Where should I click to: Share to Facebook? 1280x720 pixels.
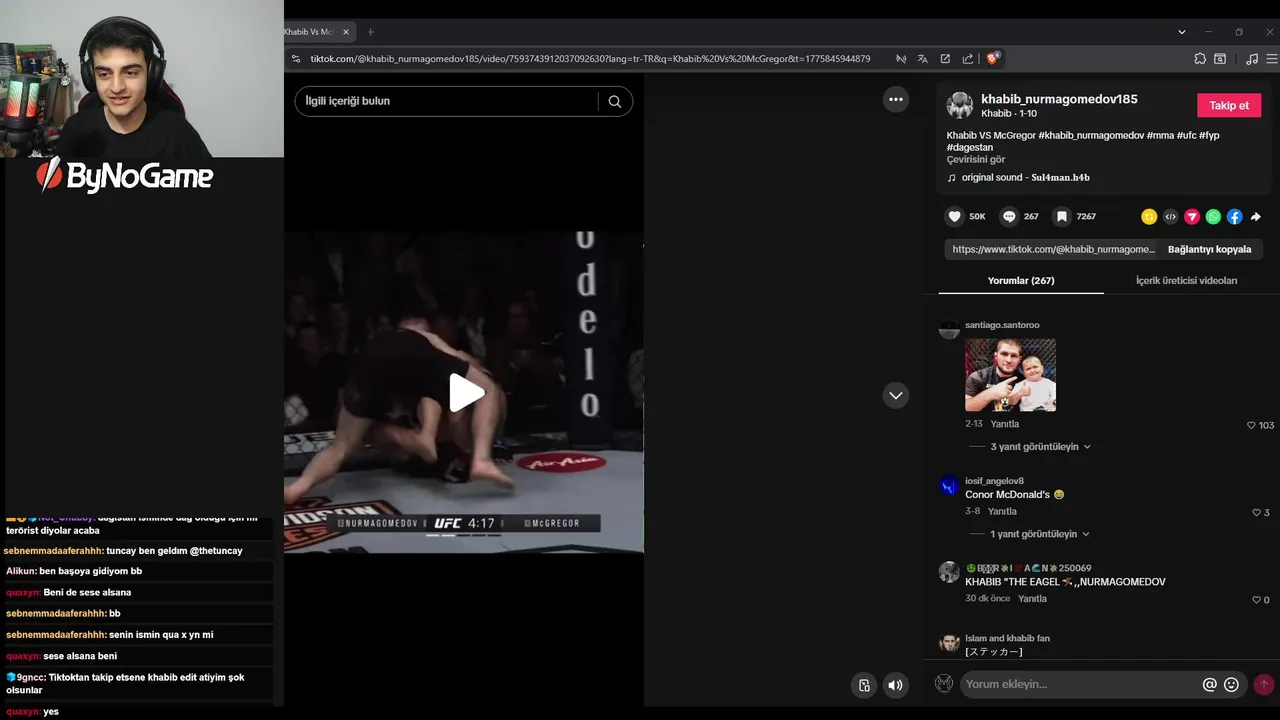click(x=1235, y=216)
